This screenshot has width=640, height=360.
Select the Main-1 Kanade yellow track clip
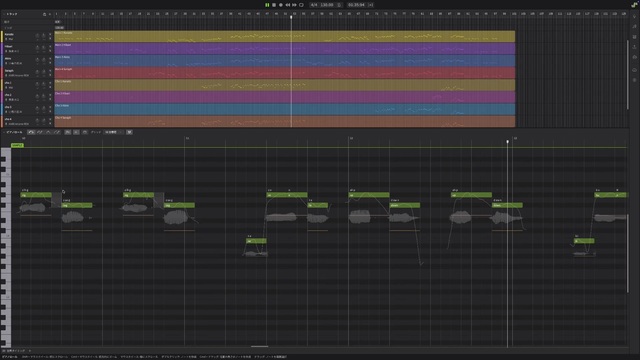(284, 36)
